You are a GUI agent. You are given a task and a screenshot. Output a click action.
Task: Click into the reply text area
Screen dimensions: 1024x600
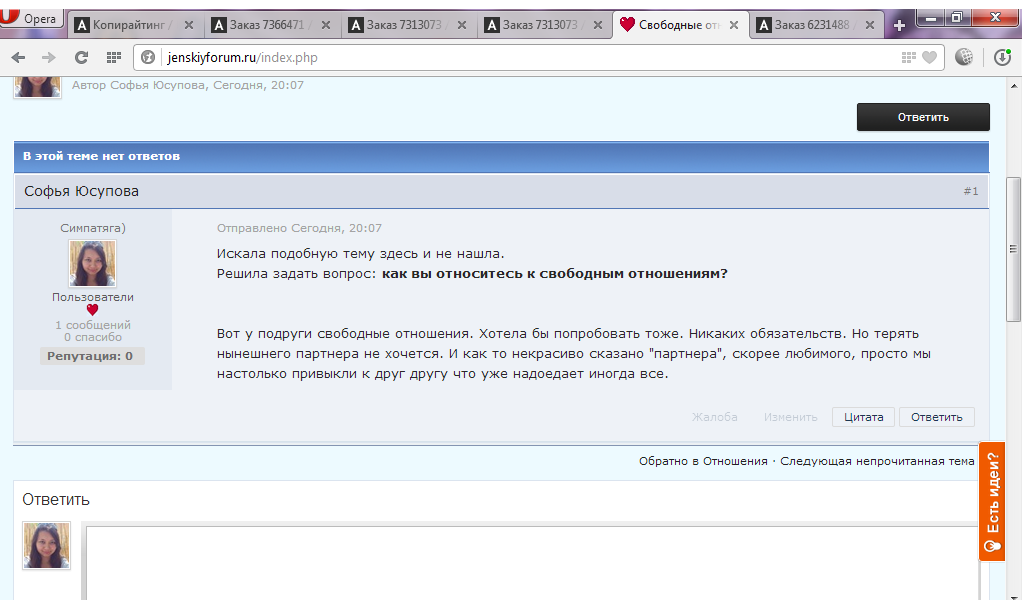(x=532, y=562)
